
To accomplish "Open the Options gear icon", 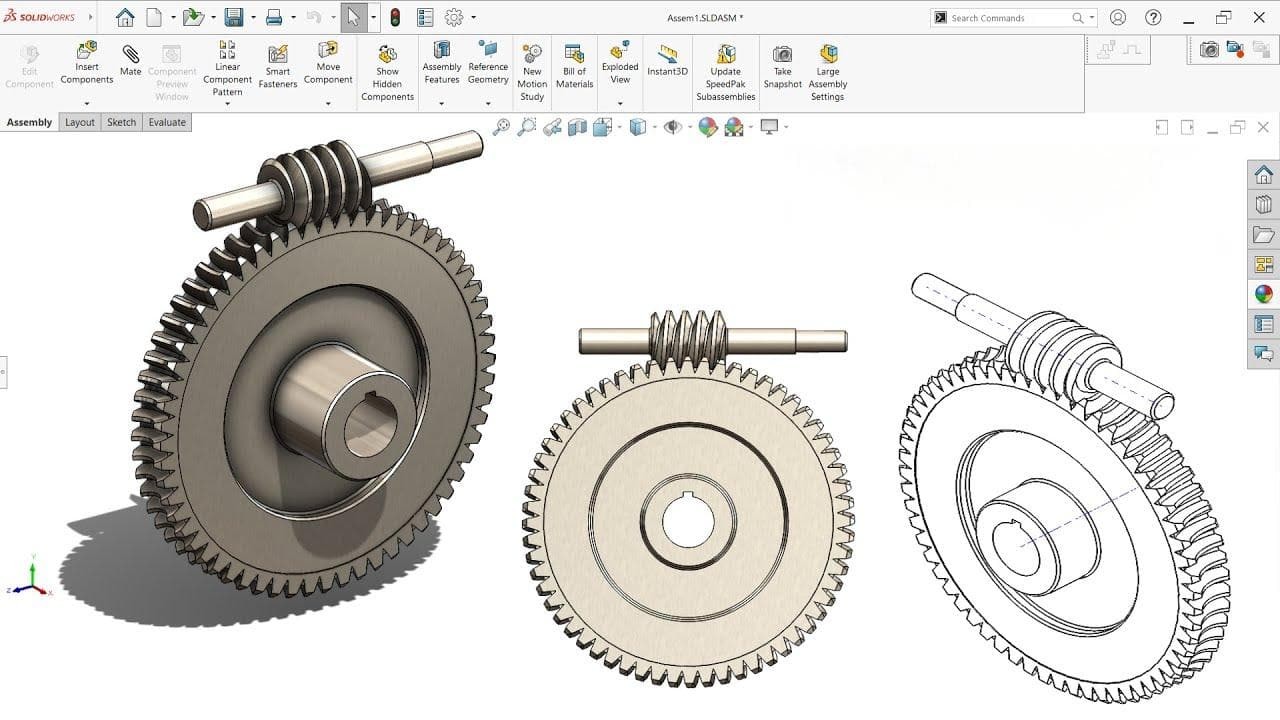I will point(454,17).
